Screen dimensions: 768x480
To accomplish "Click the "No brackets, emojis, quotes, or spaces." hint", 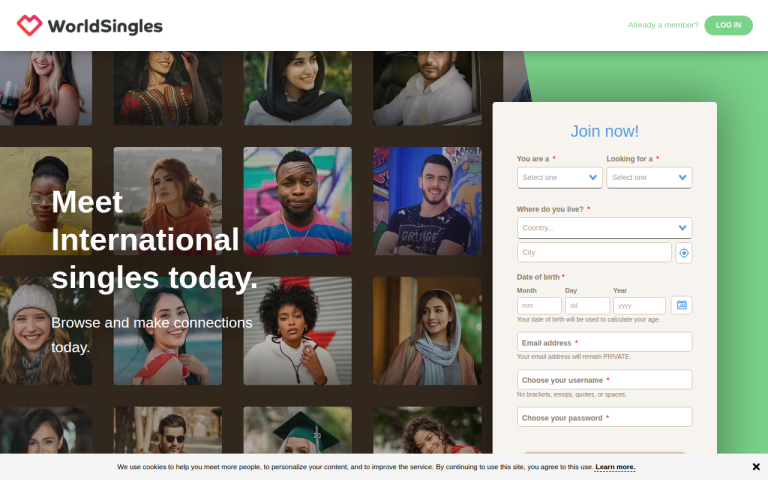I will click(x=572, y=394).
